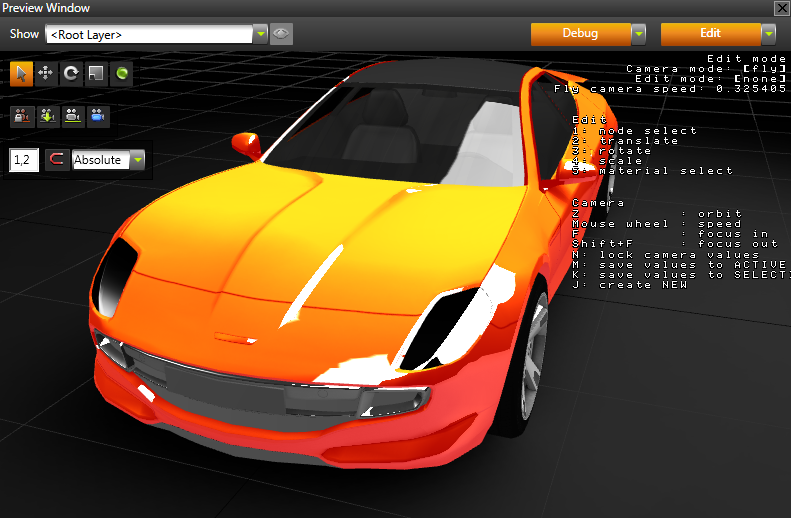Image resolution: width=791 pixels, height=518 pixels.
Task: Close the Preview Window
Action: (x=781, y=8)
